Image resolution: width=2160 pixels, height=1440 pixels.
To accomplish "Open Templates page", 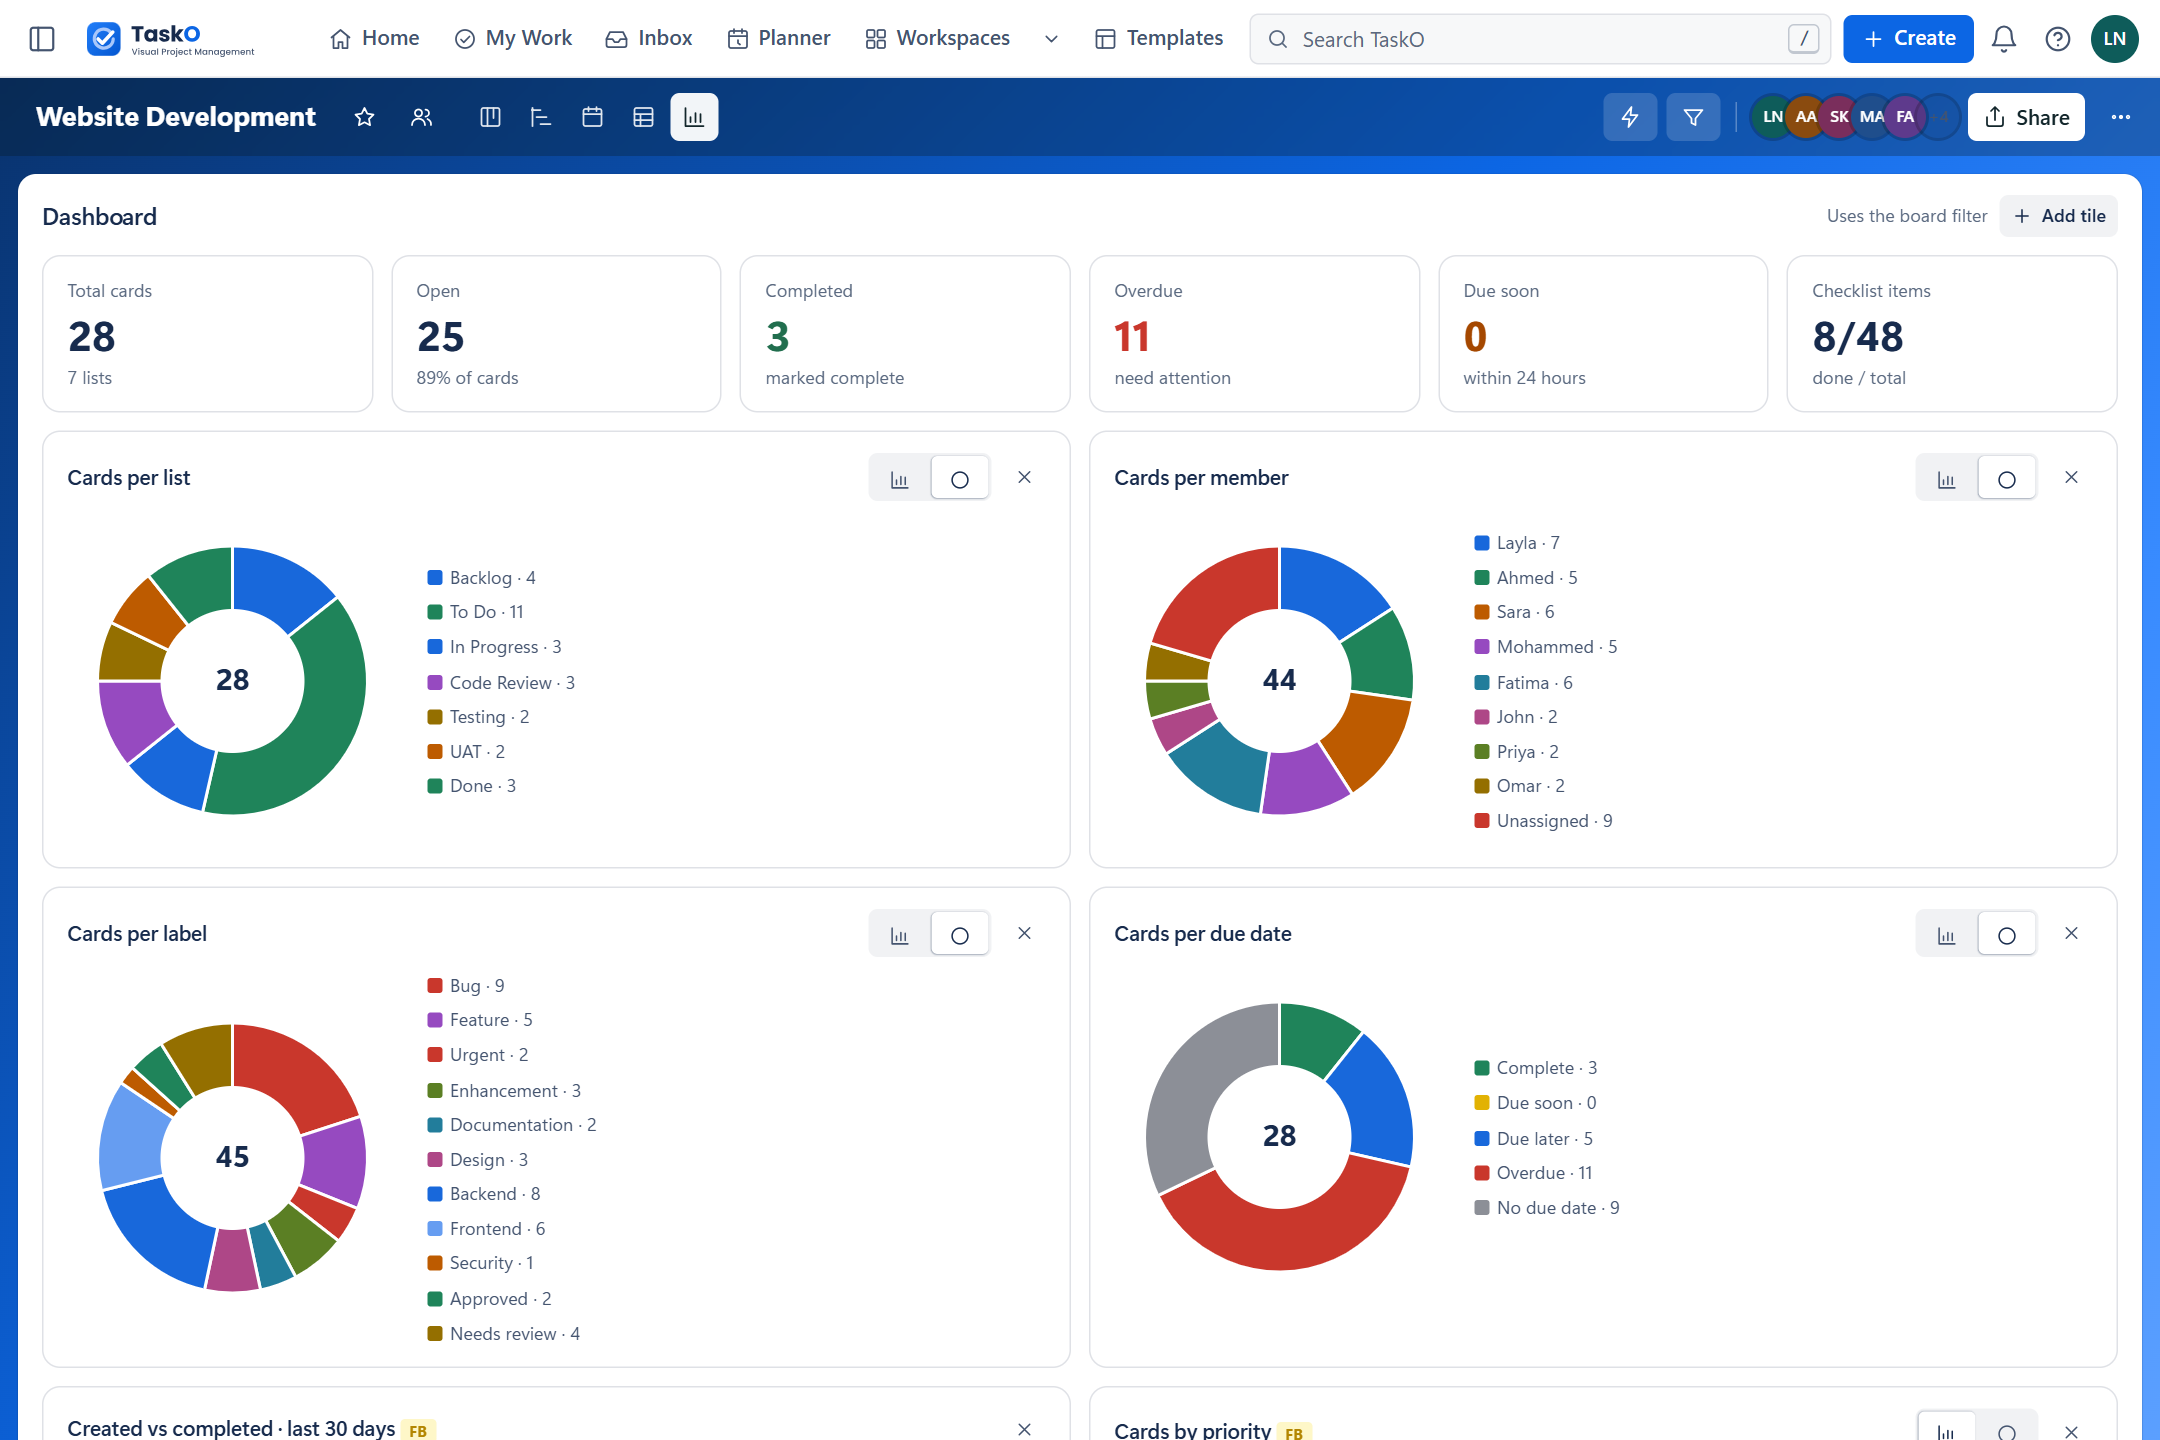I will pos(1160,39).
